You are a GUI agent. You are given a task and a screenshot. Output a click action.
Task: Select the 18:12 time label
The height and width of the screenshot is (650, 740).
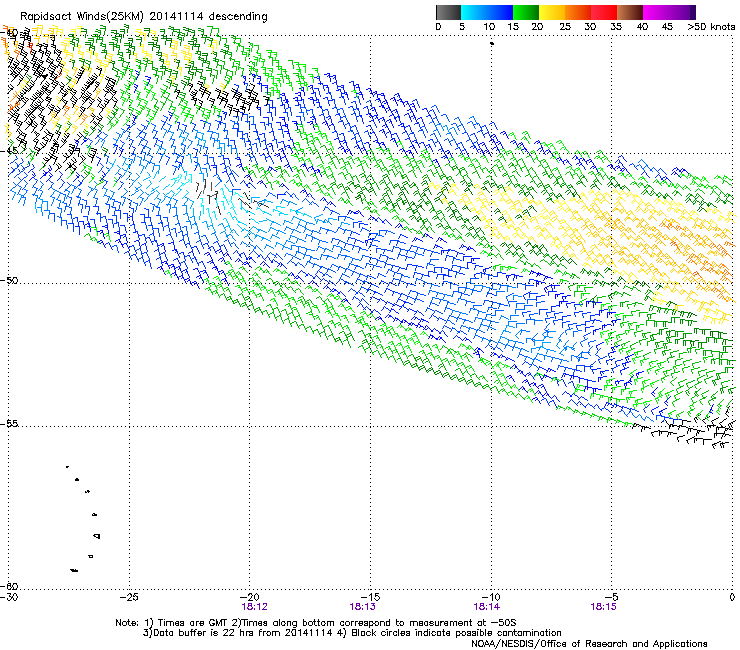[254, 607]
